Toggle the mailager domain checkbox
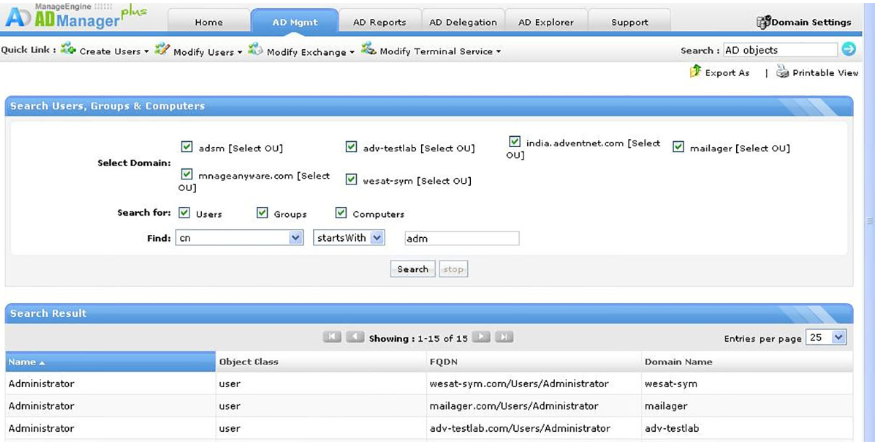 point(678,146)
